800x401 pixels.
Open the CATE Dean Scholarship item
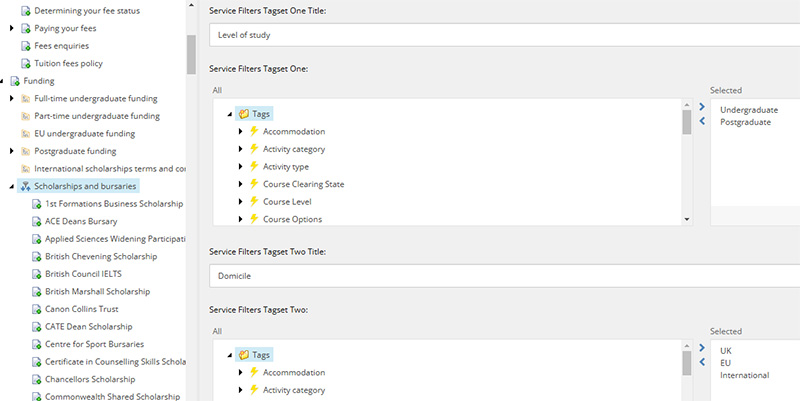point(88,327)
